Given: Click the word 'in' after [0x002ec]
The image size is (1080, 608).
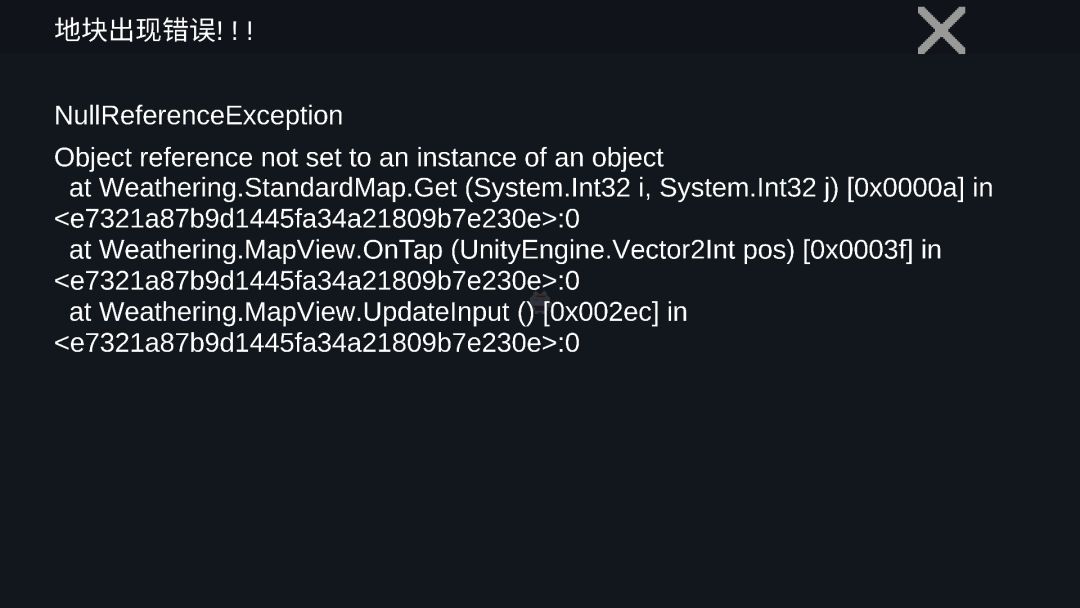Looking at the screenshot, I should click(677, 312).
